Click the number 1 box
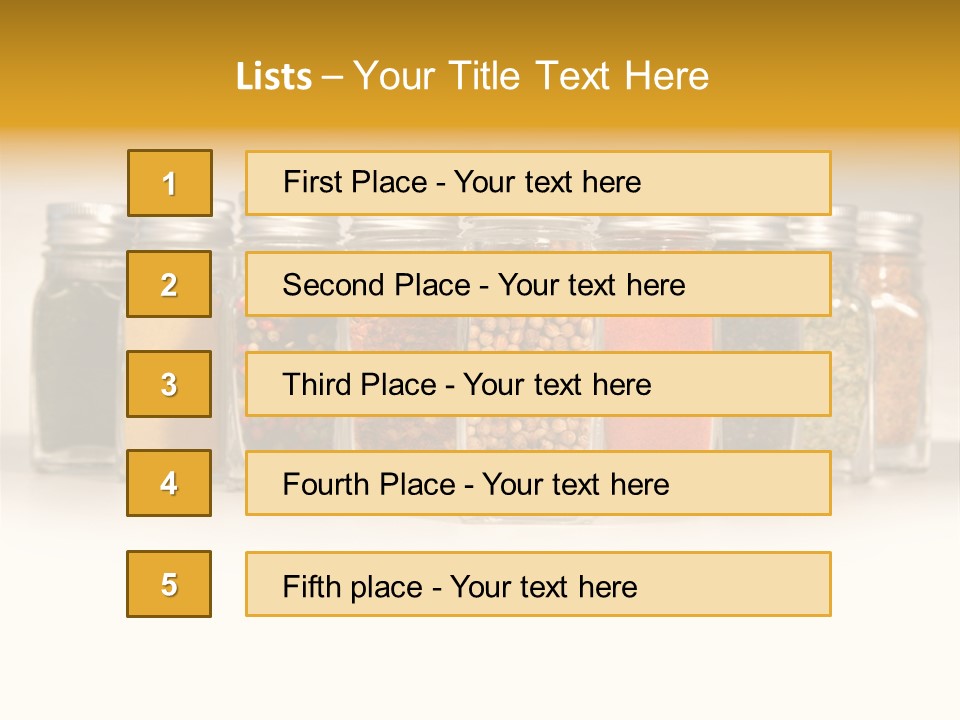 170,183
